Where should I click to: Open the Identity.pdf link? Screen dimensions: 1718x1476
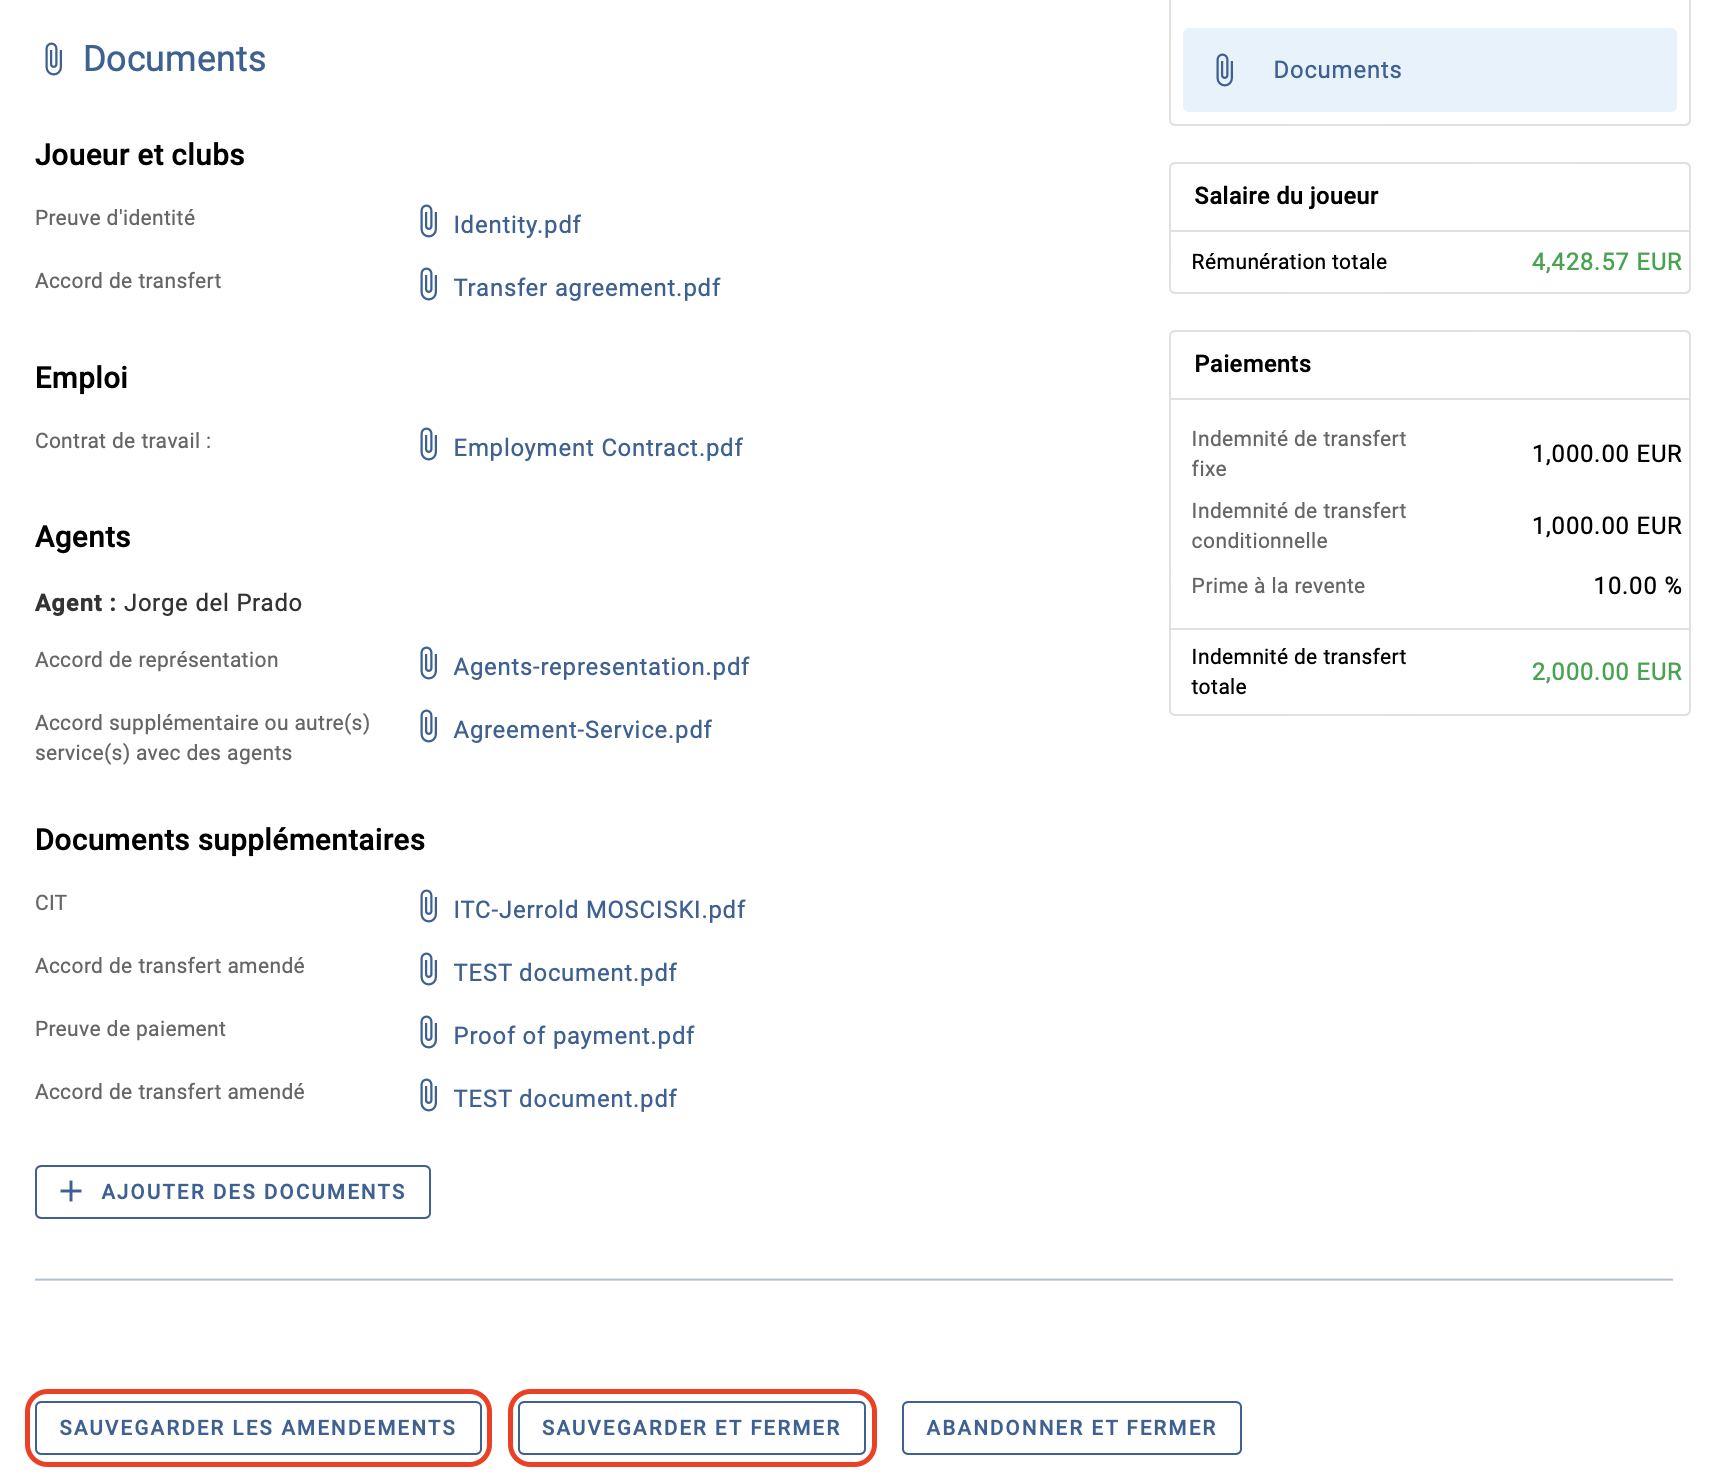[x=517, y=224]
